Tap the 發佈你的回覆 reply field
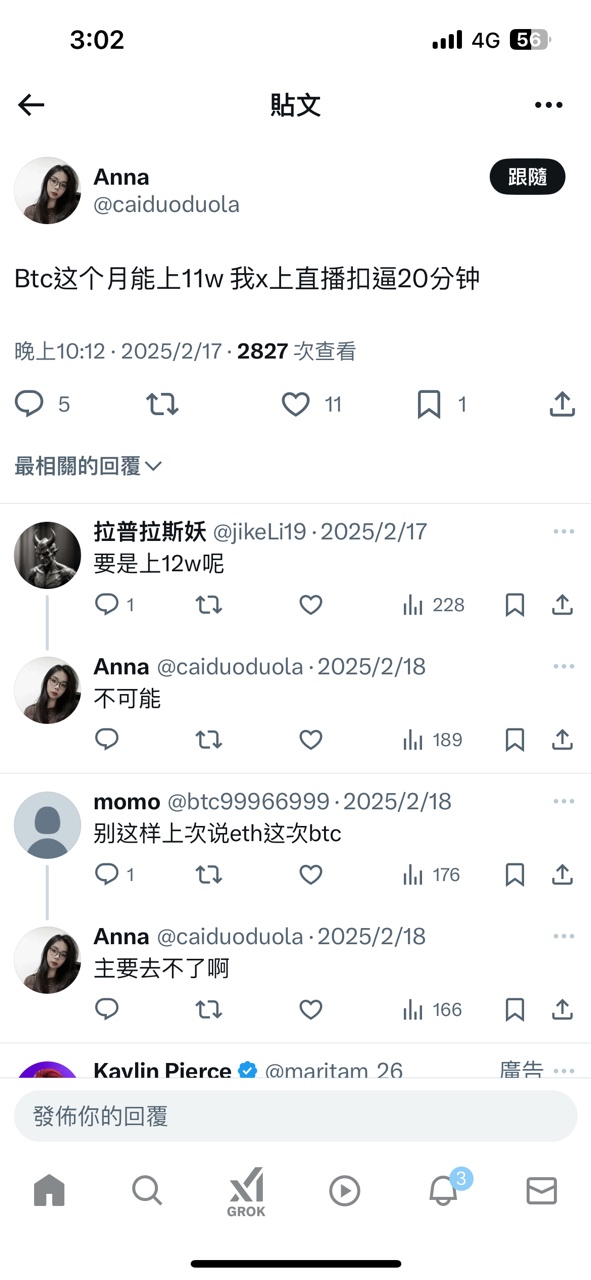The image size is (591, 1280). tap(295, 1116)
